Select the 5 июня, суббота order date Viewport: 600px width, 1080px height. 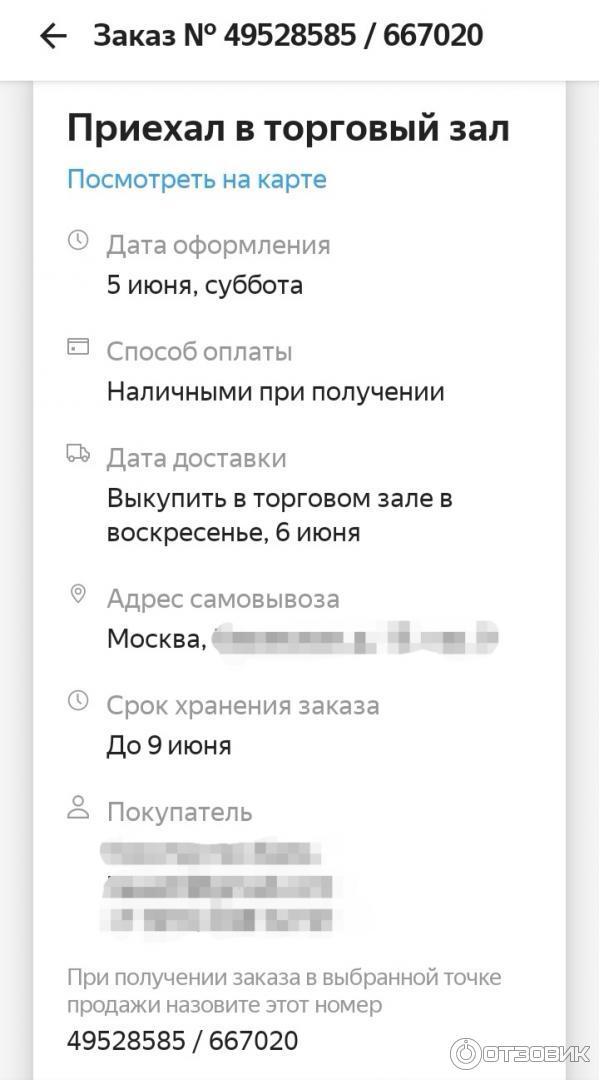[x=205, y=286]
